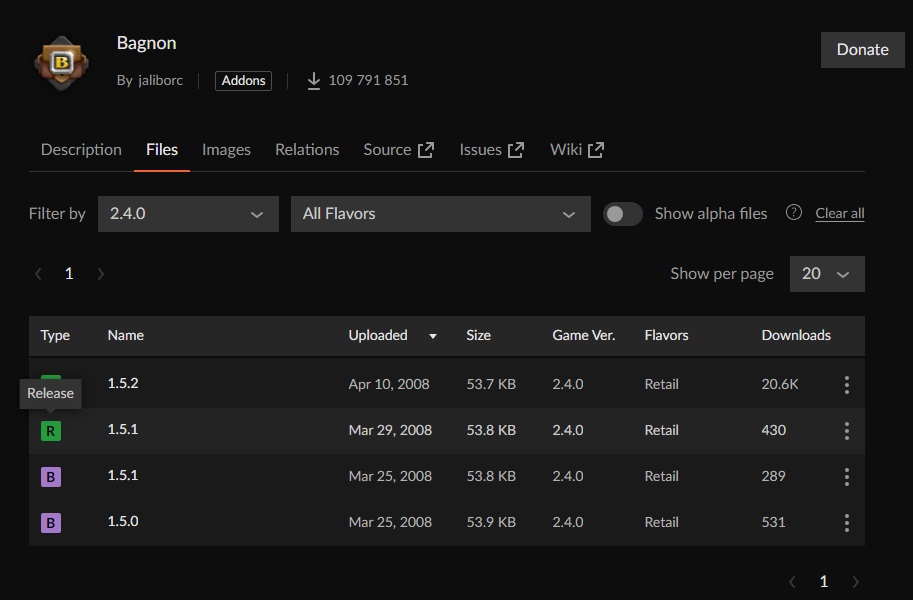Open the Relations tab
Image resolution: width=913 pixels, height=600 pixels.
point(307,150)
